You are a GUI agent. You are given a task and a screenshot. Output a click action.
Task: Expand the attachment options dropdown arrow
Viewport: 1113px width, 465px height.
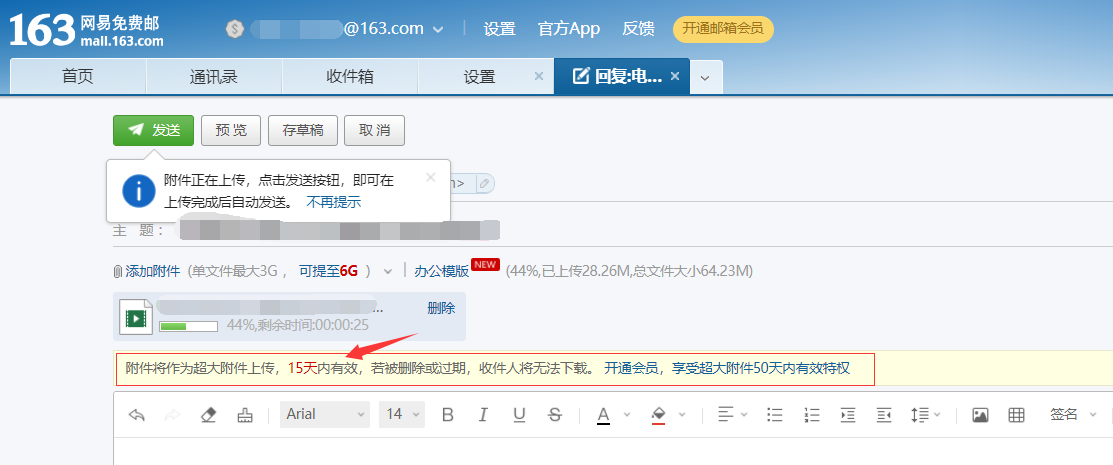388,271
